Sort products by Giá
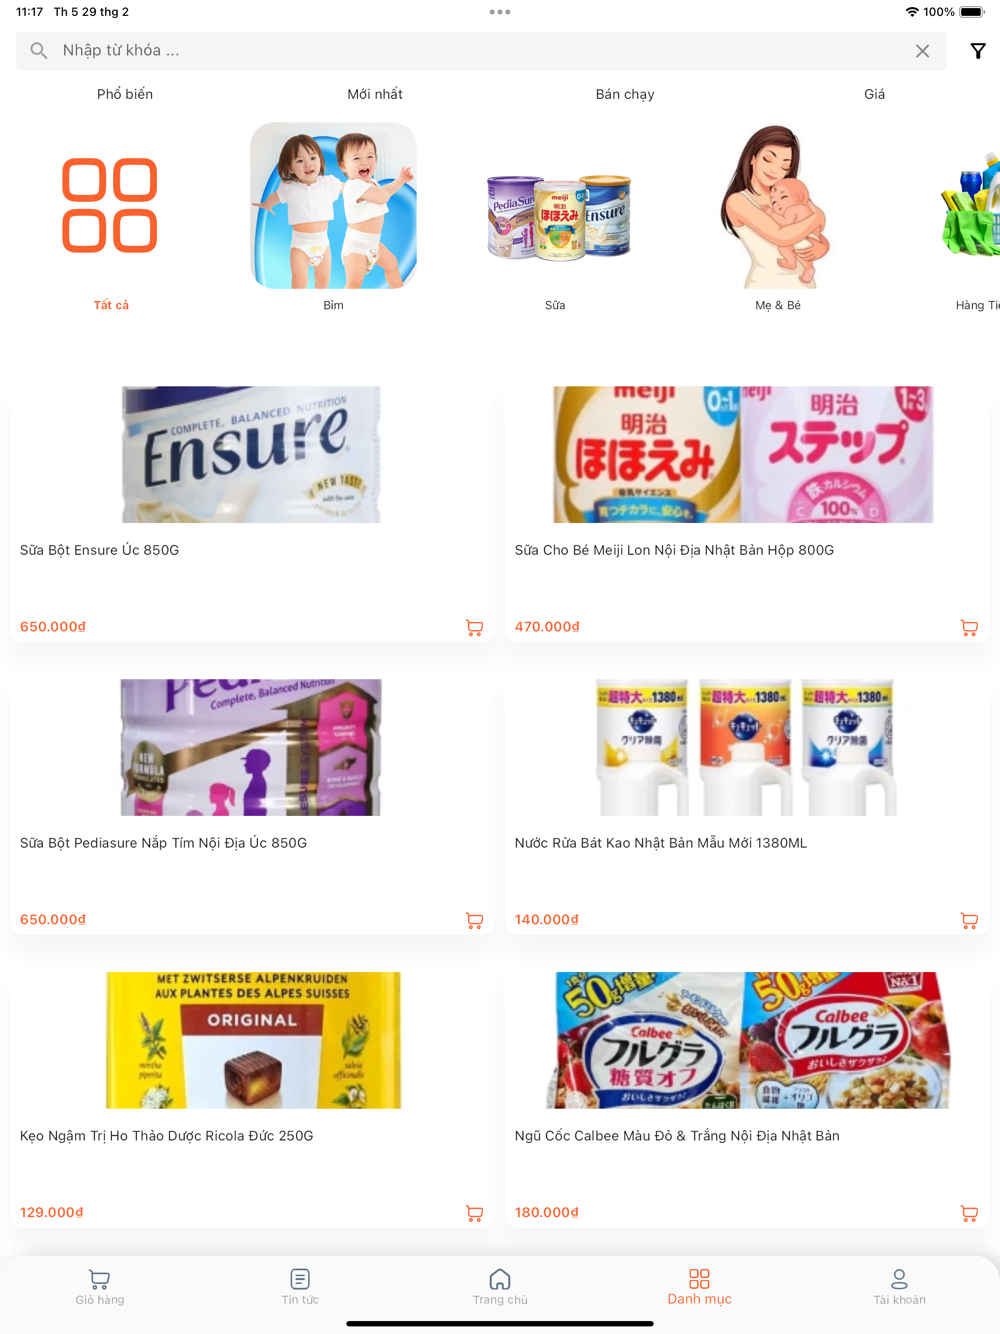This screenshot has height=1334, width=1000. (x=875, y=94)
